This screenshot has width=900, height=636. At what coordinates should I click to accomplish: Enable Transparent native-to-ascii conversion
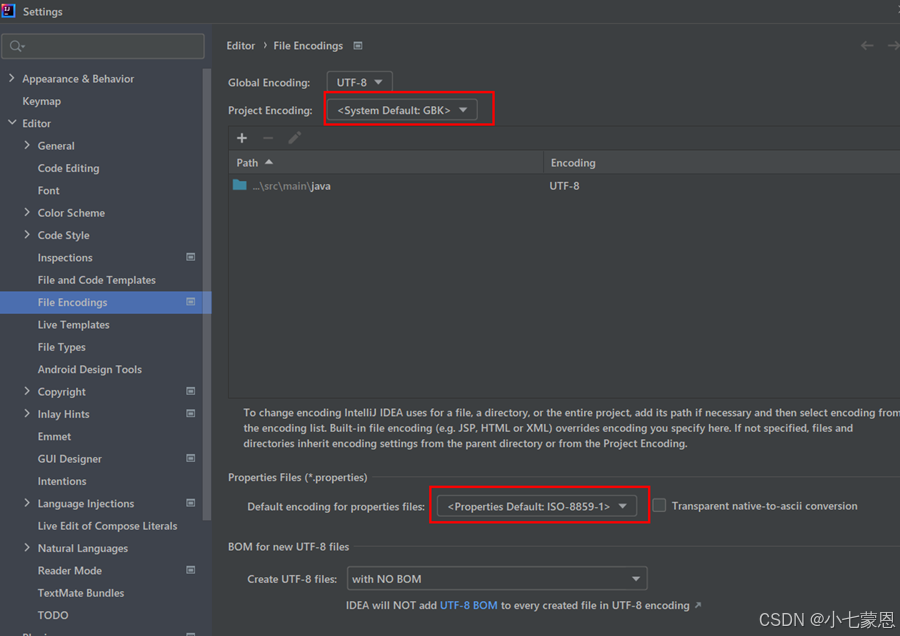659,505
